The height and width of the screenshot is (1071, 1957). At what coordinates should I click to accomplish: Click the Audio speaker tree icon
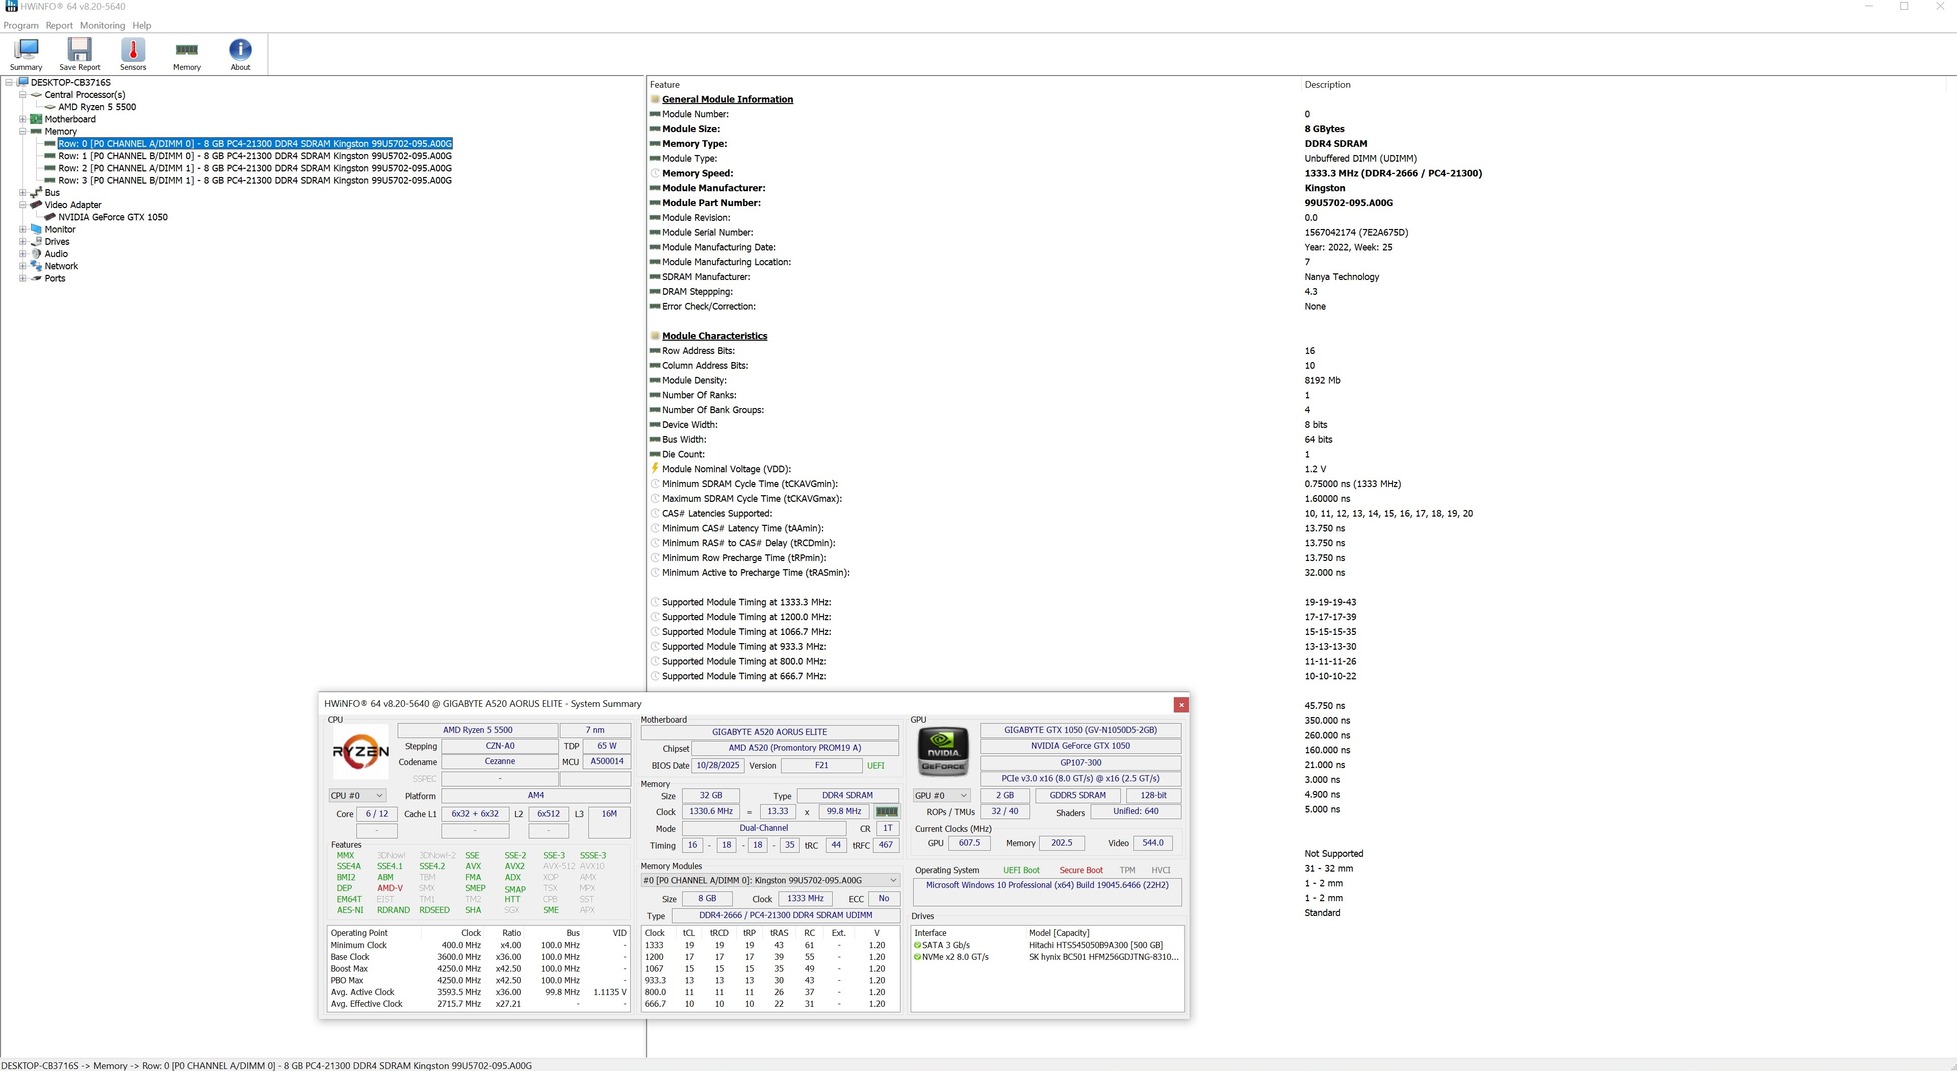point(36,254)
